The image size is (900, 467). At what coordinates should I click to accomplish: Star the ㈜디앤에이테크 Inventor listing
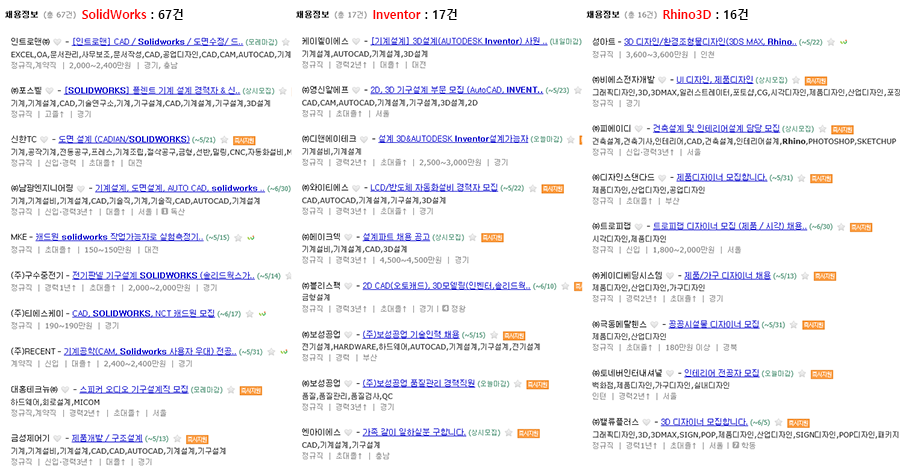pyautogui.click(x=571, y=139)
